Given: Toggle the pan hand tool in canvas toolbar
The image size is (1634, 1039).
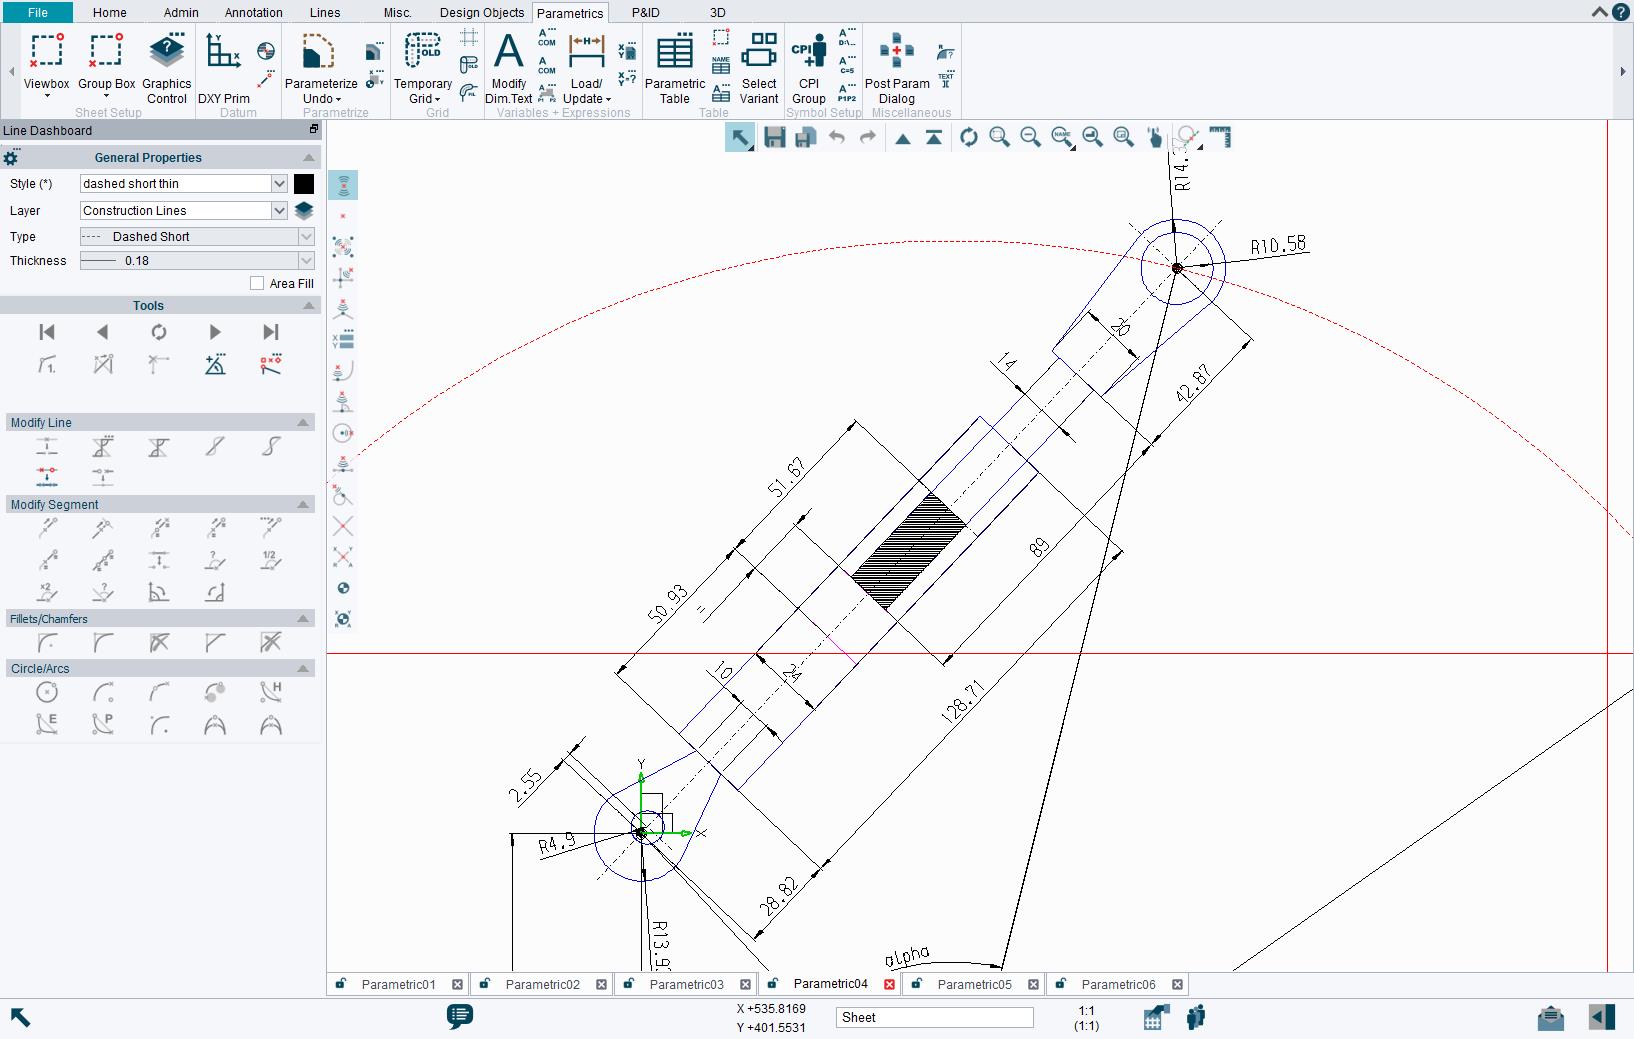Looking at the screenshot, I should point(1155,137).
